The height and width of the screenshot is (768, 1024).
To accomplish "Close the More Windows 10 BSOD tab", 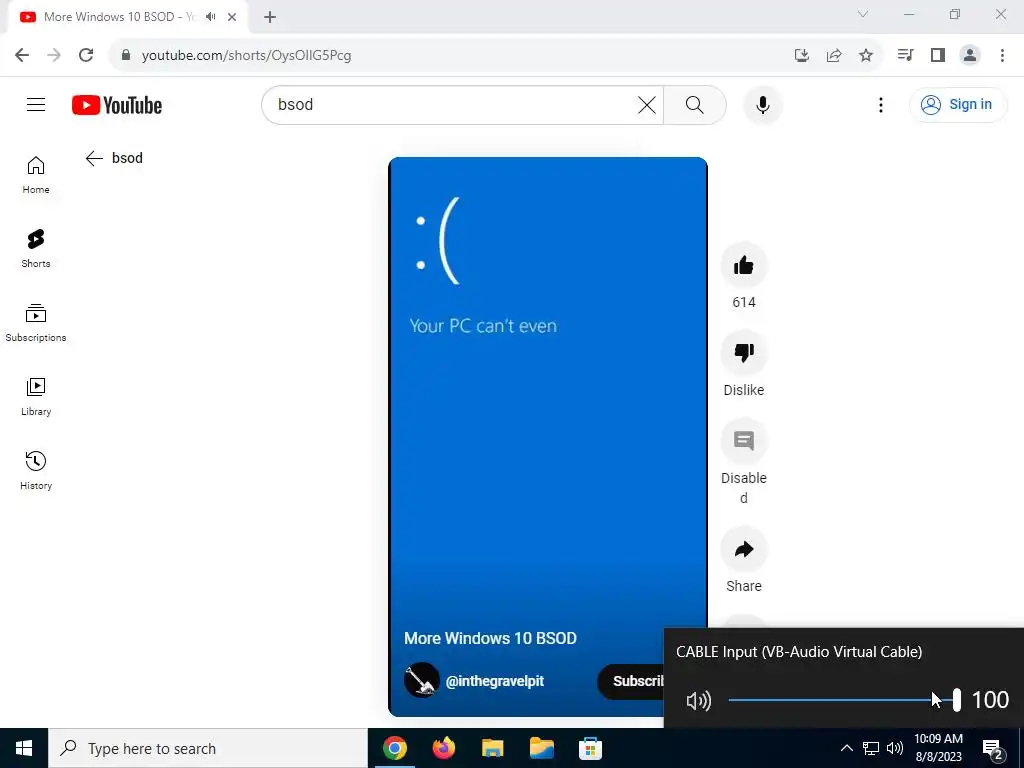I will tap(232, 17).
